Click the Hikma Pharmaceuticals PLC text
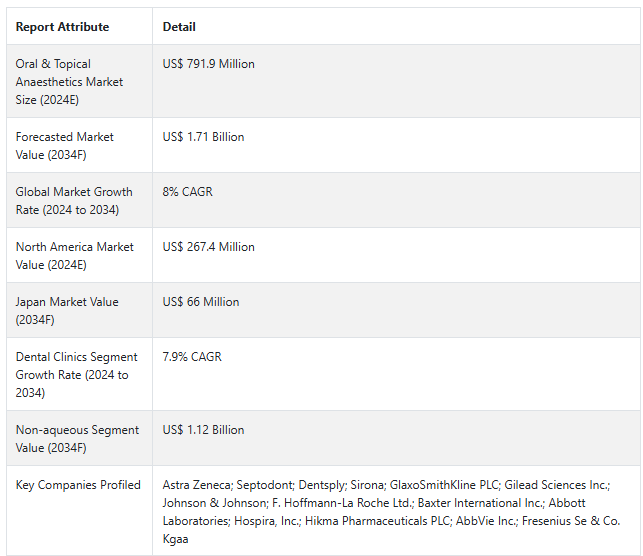Screen dimensions: 643x556 click(378, 521)
